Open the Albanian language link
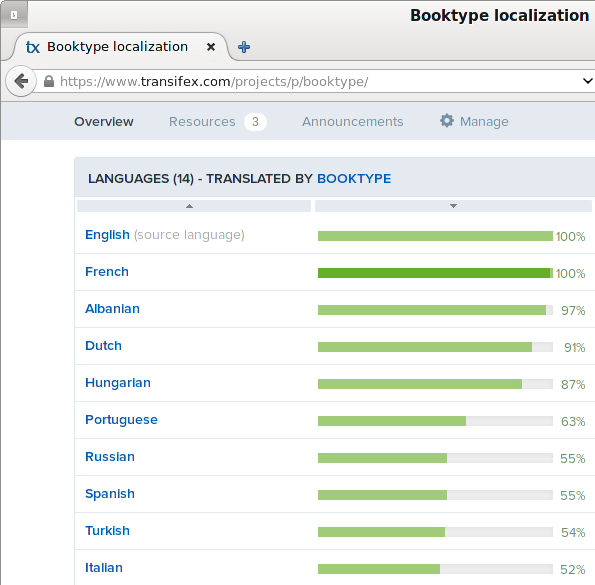The width and height of the screenshot is (595, 585). (112, 308)
